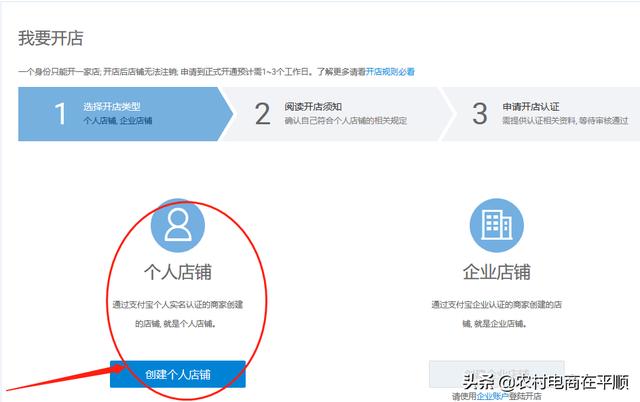Screen dimensions: 640x402
Task: Click the 我要开店 page title
Action: pyautogui.click(x=51, y=38)
